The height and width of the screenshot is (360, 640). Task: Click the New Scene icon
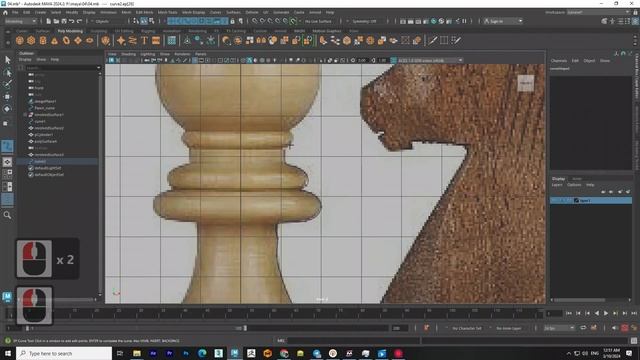[49, 21]
